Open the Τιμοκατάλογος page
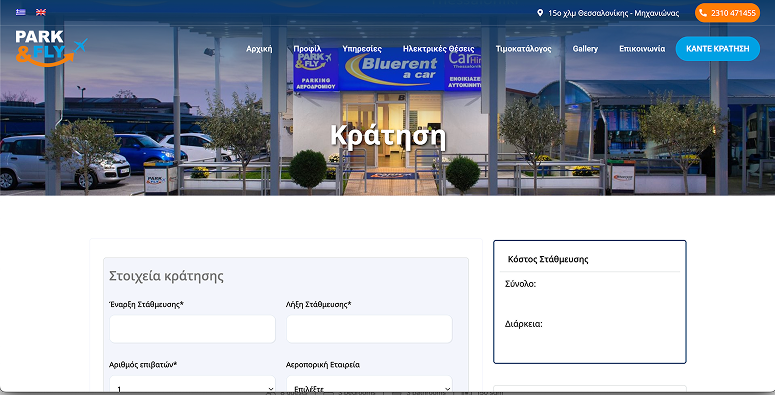775x395 pixels. point(523,48)
